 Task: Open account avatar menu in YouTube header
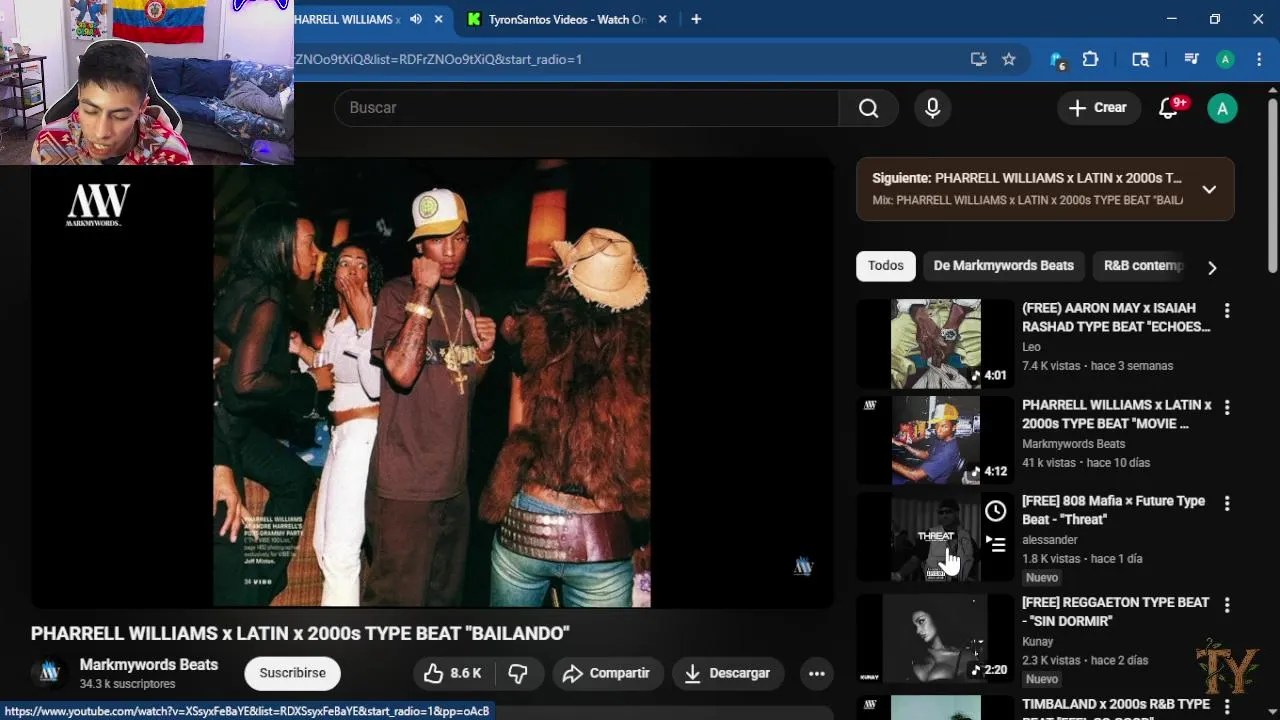tap(1222, 108)
